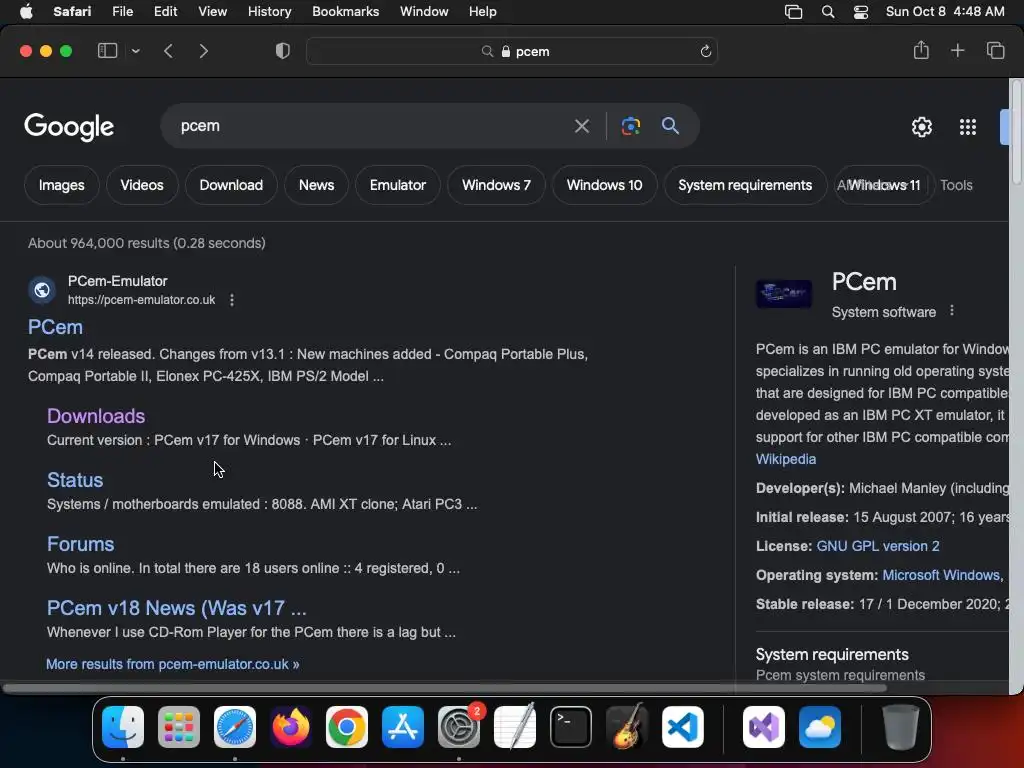Filter results by Images
Screen dimensions: 1024x768
61,185
